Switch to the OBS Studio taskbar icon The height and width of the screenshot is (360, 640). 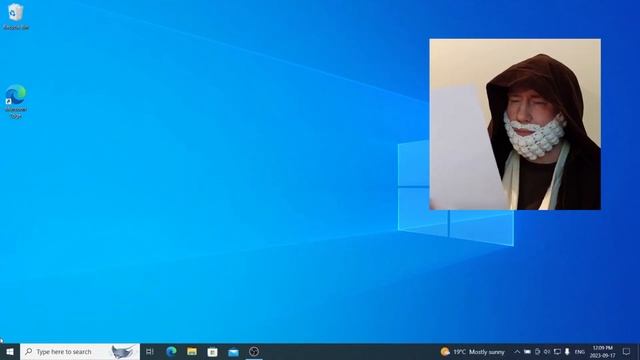point(254,351)
